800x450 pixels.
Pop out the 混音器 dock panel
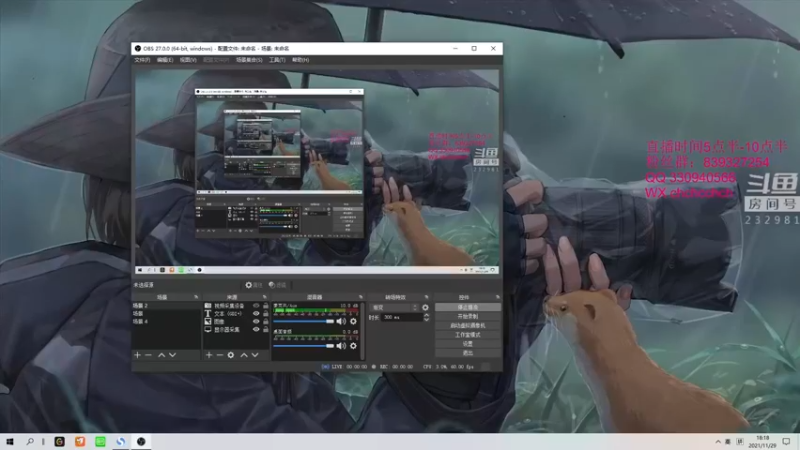pos(361,297)
